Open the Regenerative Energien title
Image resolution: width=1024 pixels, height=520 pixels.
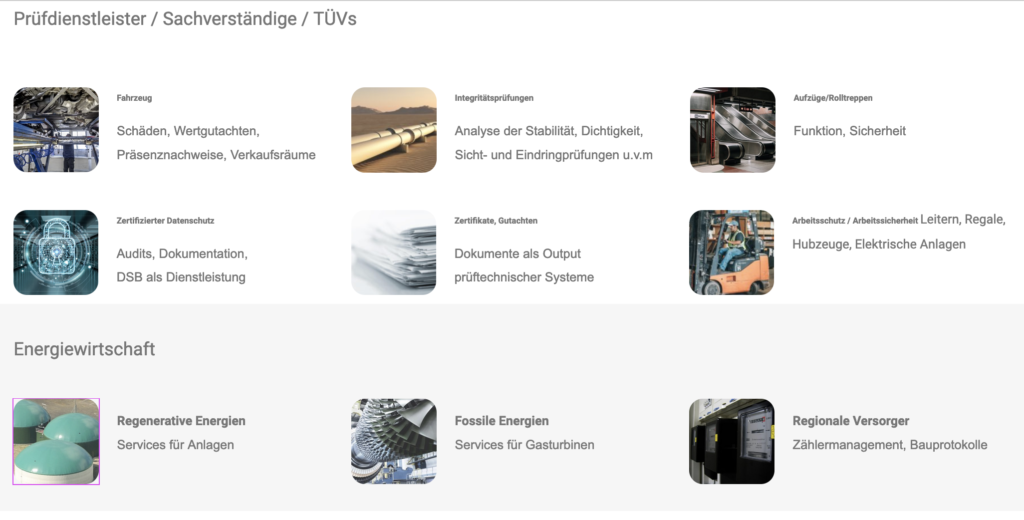181,421
